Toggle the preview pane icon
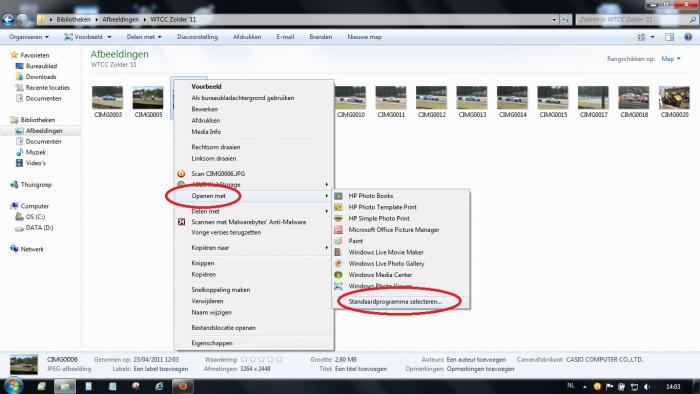The width and height of the screenshot is (700, 394). point(669,37)
